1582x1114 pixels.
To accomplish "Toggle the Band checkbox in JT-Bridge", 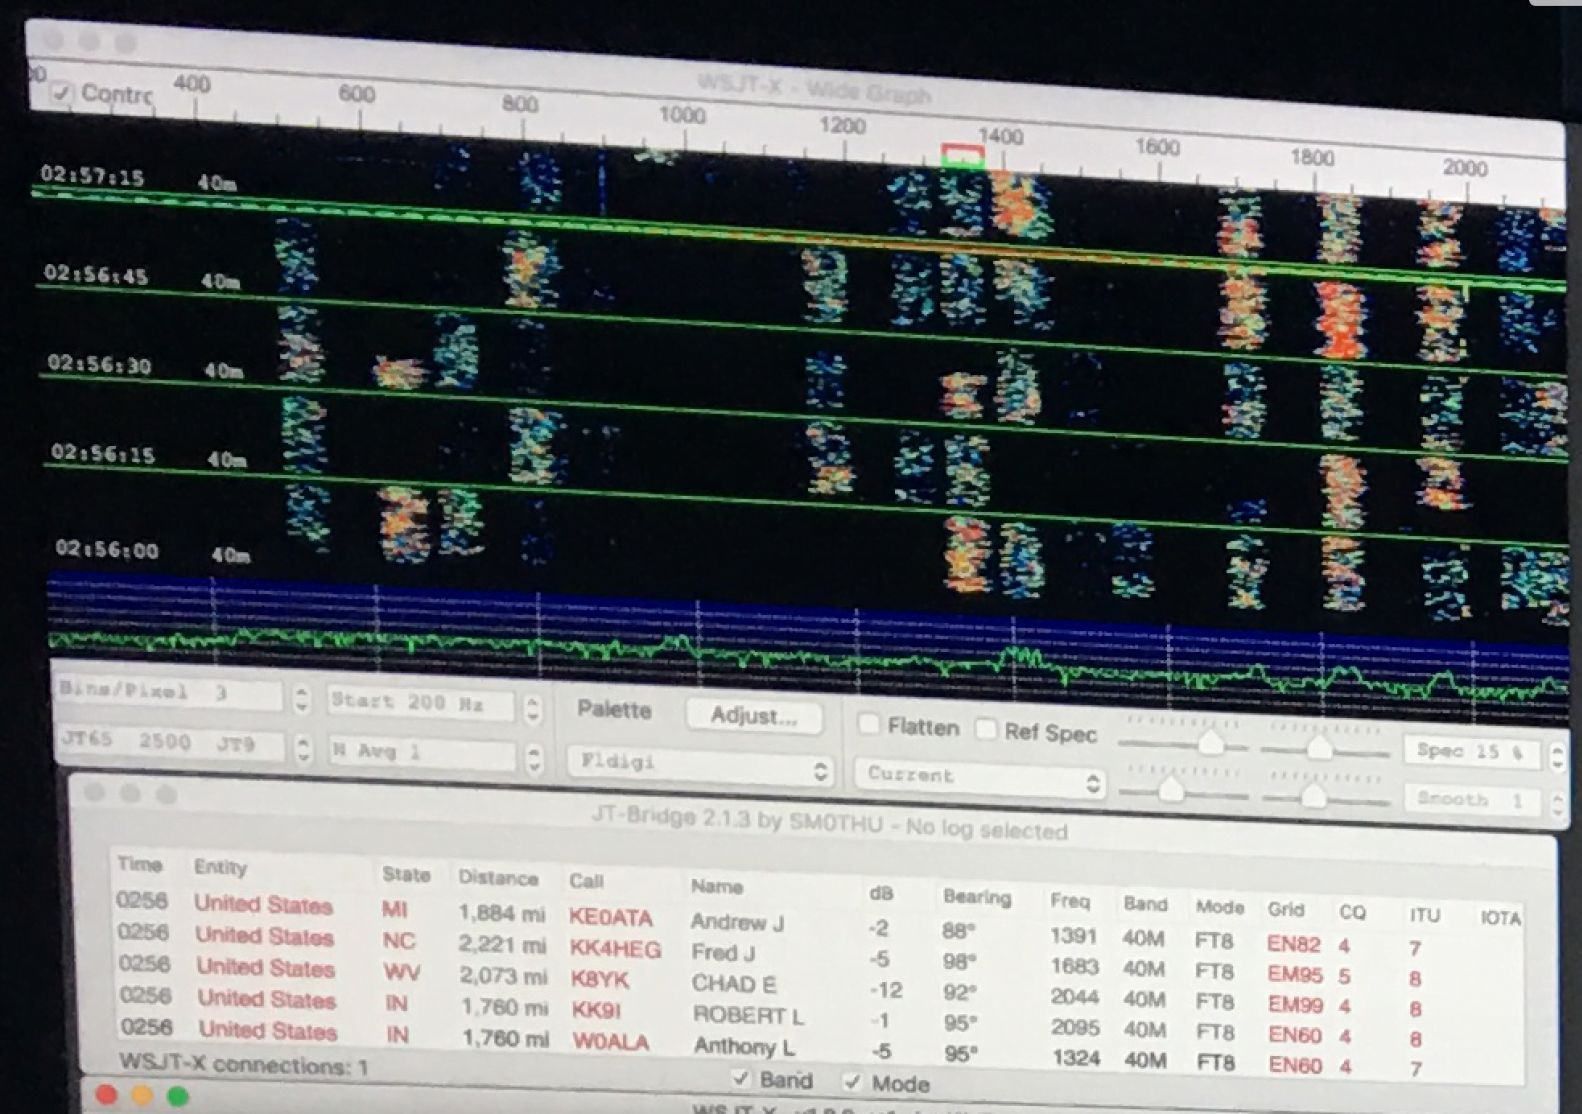I will pos(740,1078).
